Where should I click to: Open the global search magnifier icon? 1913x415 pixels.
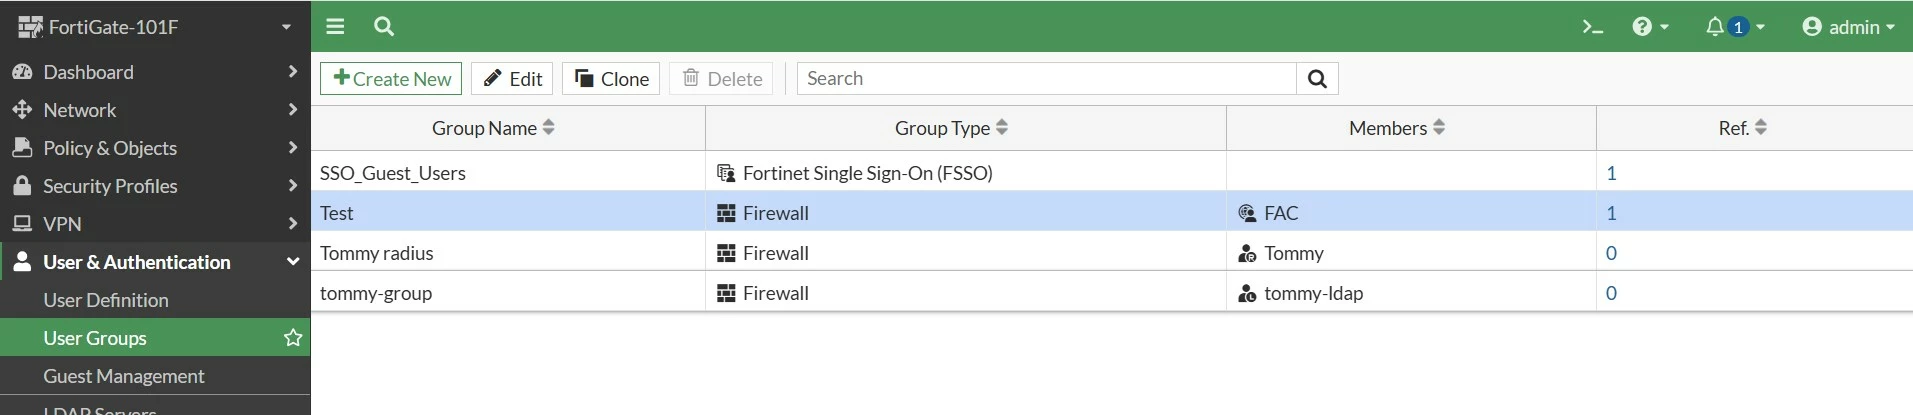pyautogui.click(x=384, y=27)
